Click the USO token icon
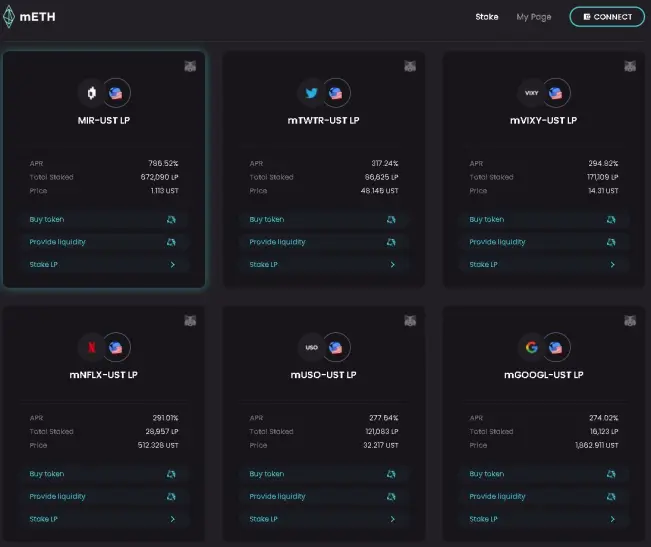Viewport: 651px width, 547px height. point(311,347)
